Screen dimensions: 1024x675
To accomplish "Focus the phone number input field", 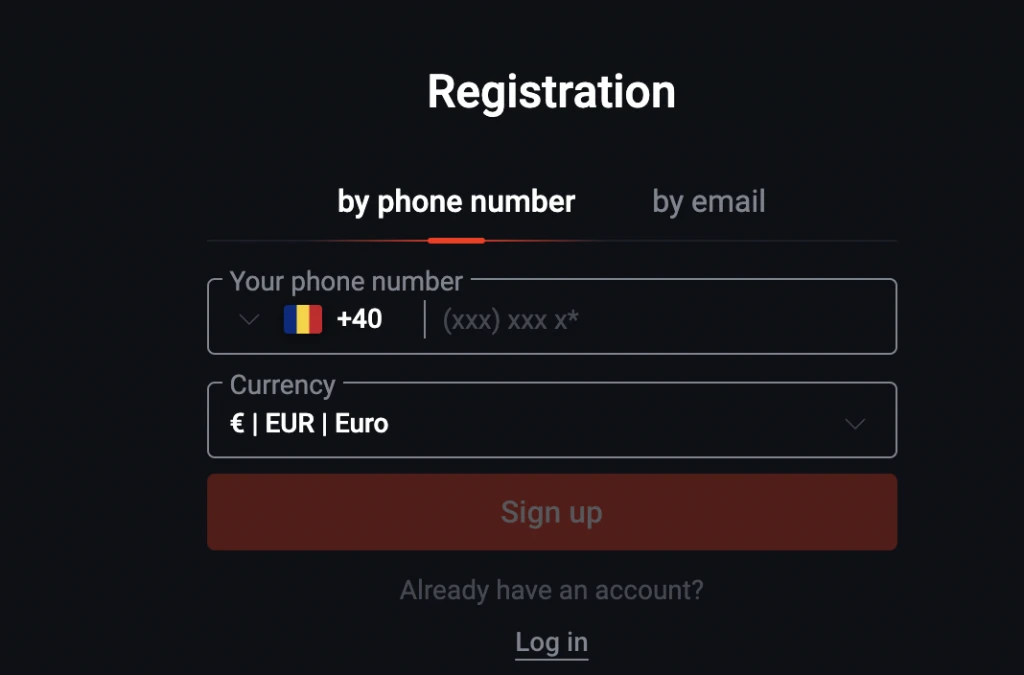I will click(660, 320).
